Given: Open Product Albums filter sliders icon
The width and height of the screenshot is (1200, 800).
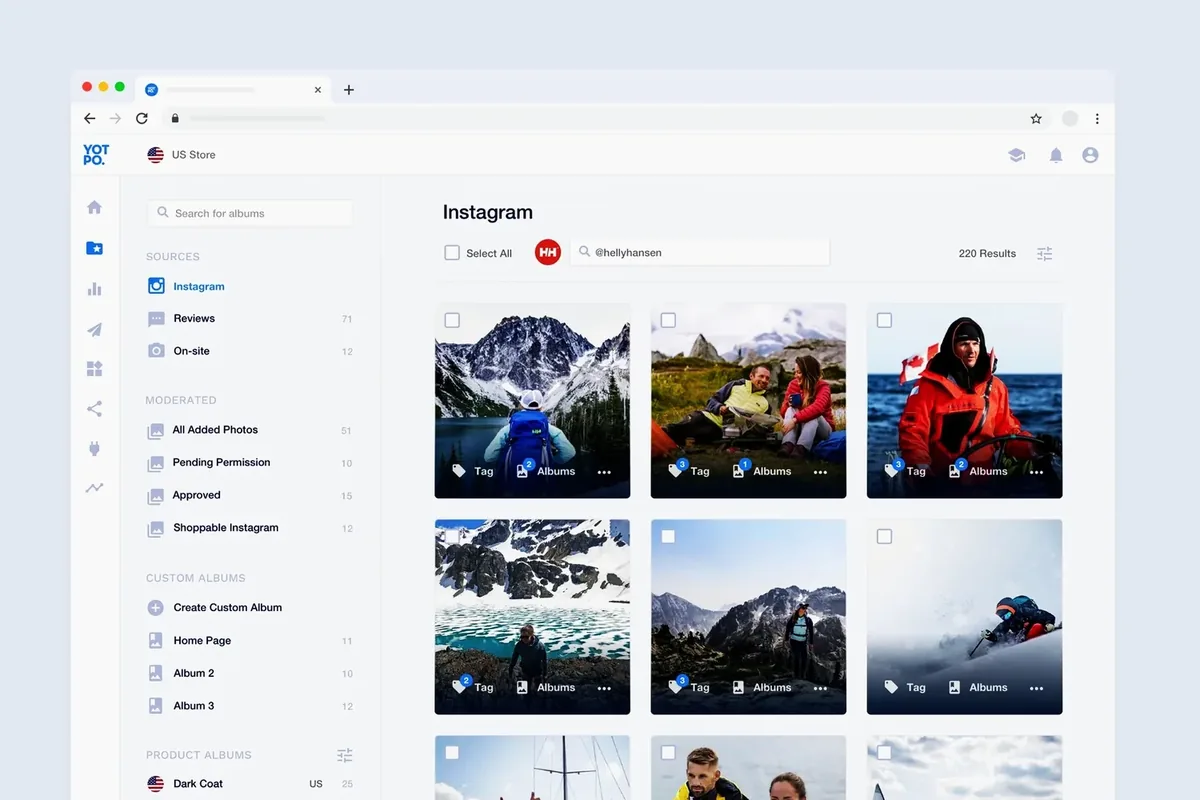Looking at the screenshot, I should (345, 755).
